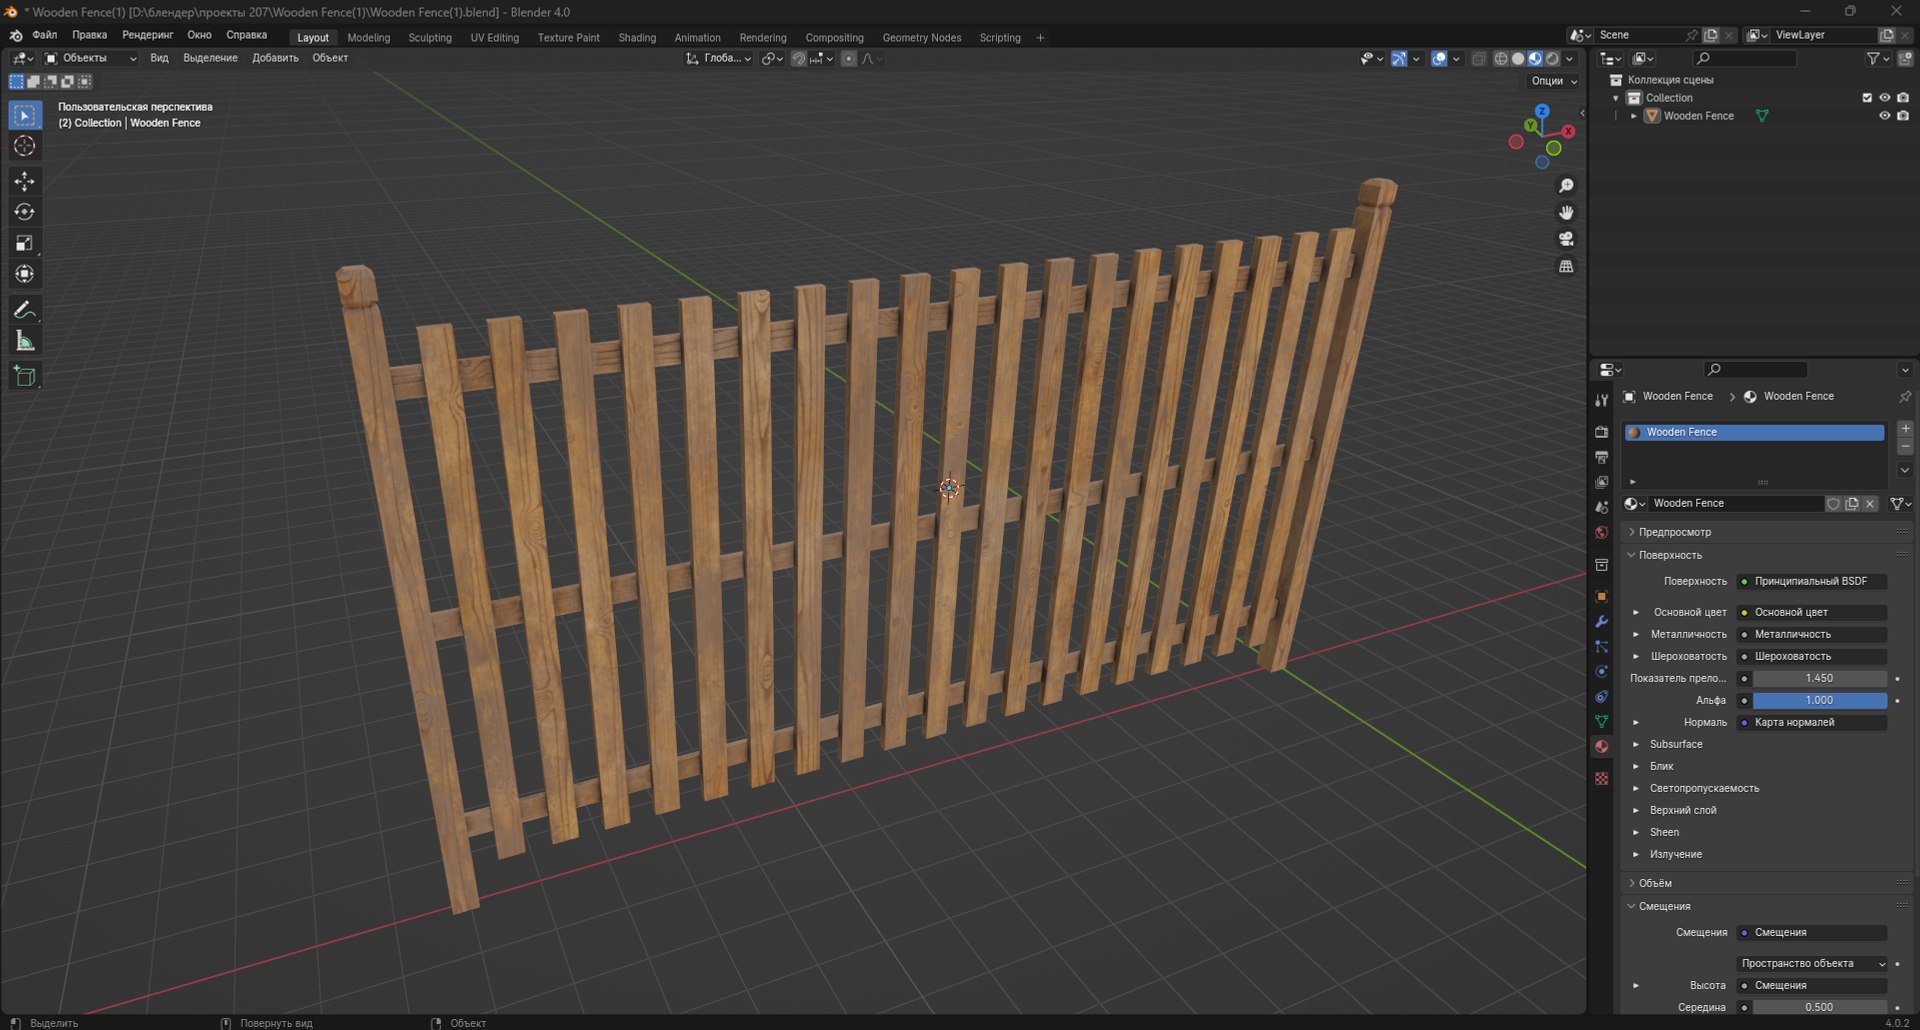Select the Select Box tool

pos(25,115)
